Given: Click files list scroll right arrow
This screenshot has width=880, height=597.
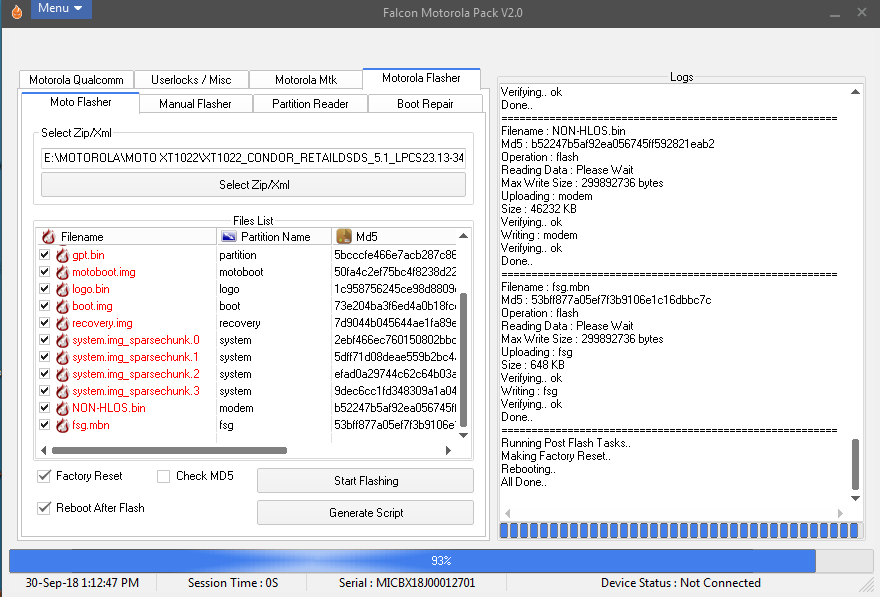Looking at the screenshot, I should (448, 450).
